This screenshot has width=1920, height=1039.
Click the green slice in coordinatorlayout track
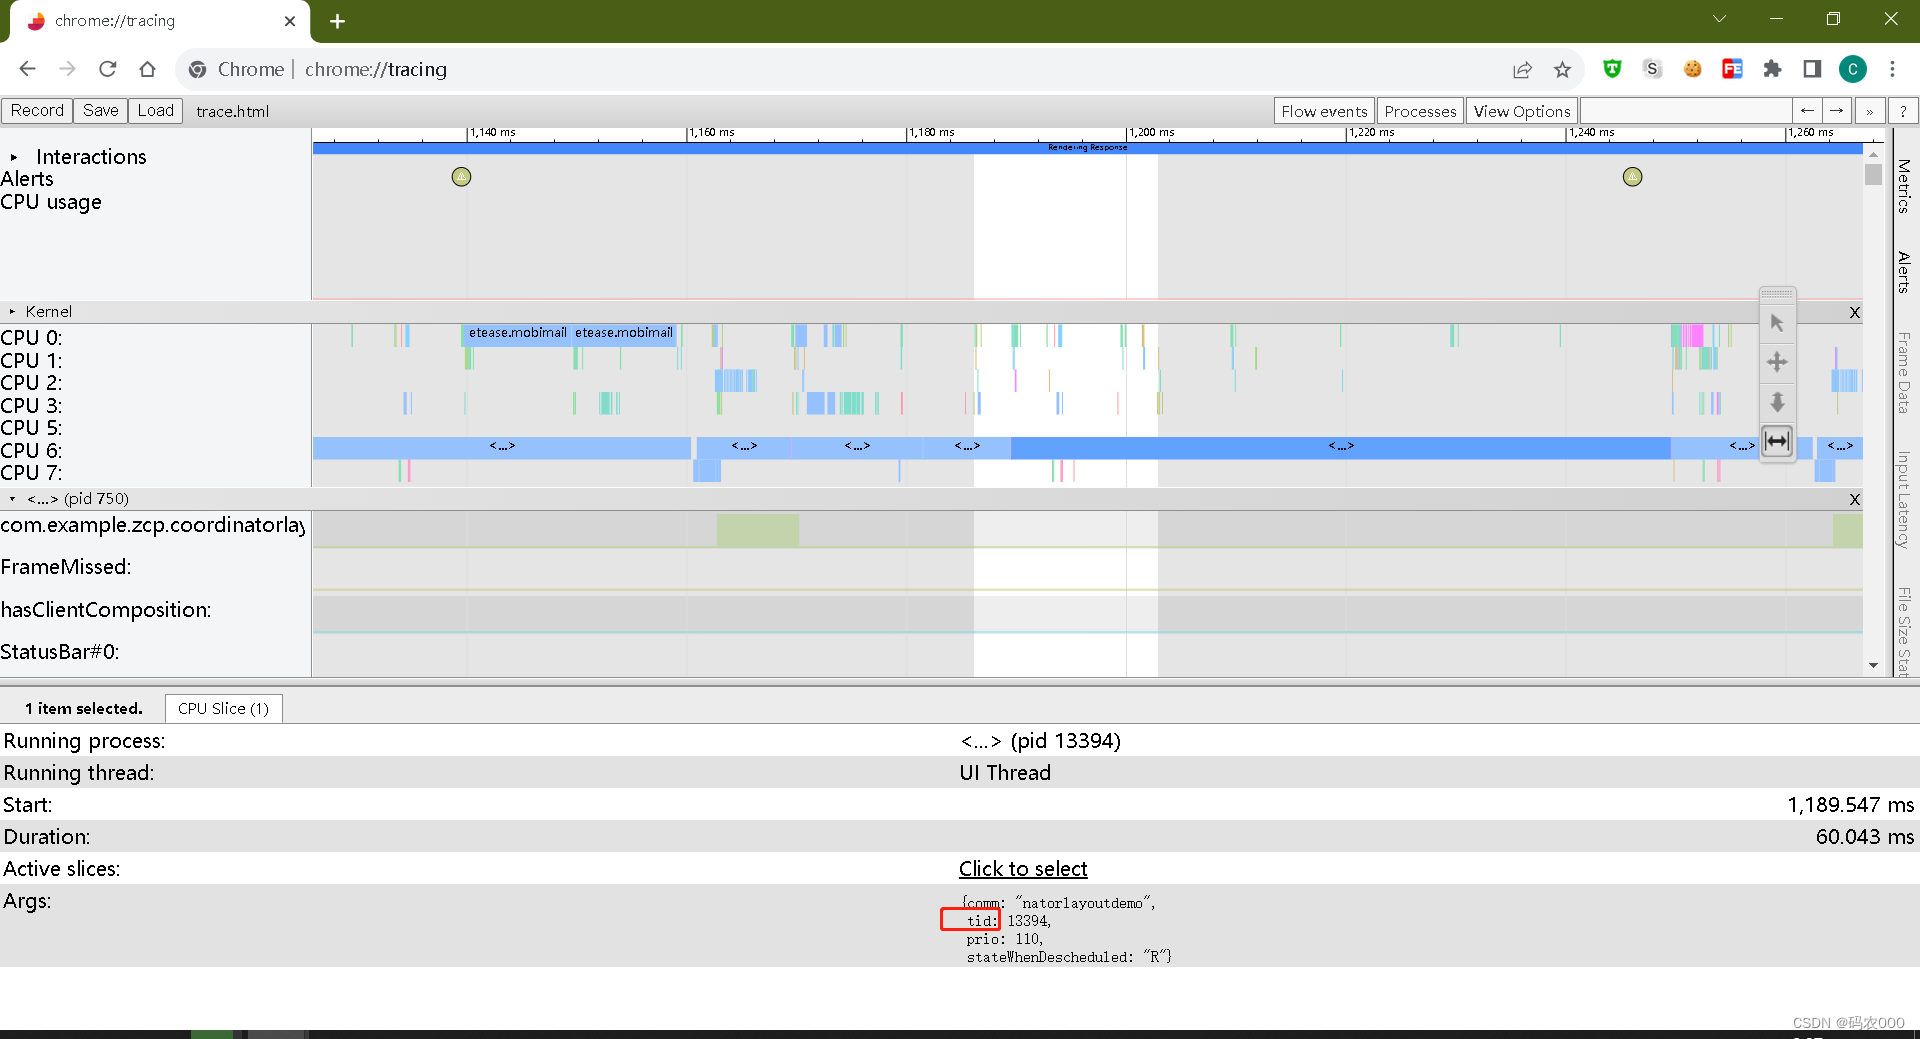[x=758, y=530]
